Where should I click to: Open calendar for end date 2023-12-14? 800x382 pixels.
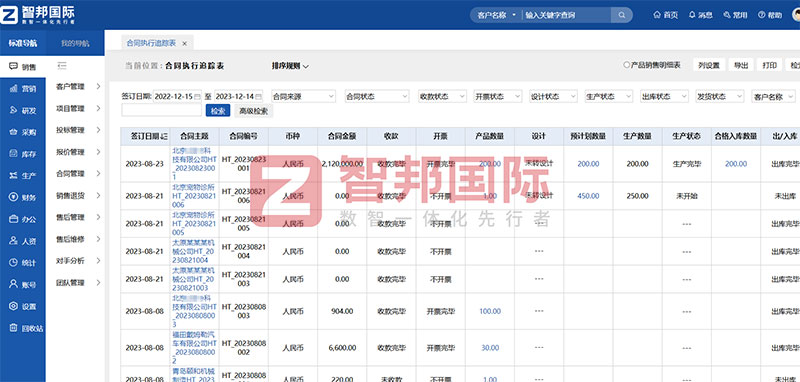coord(258,96)
